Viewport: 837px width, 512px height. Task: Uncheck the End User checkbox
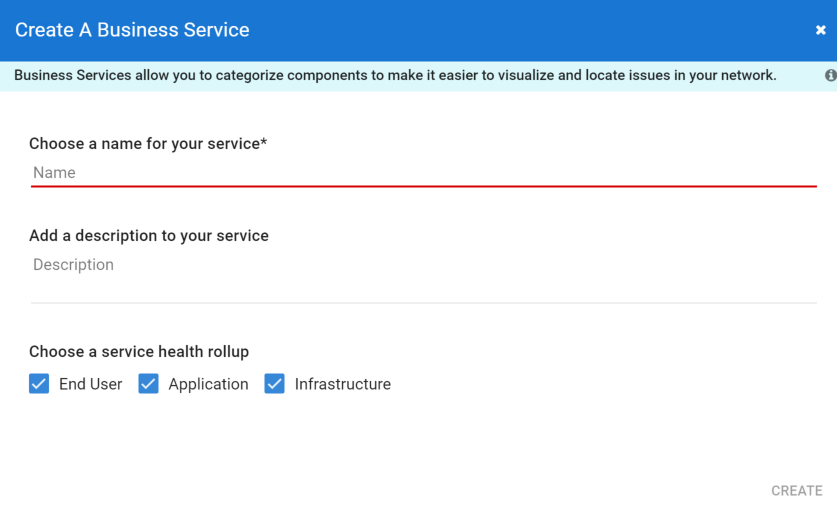[x=39, y=384]
